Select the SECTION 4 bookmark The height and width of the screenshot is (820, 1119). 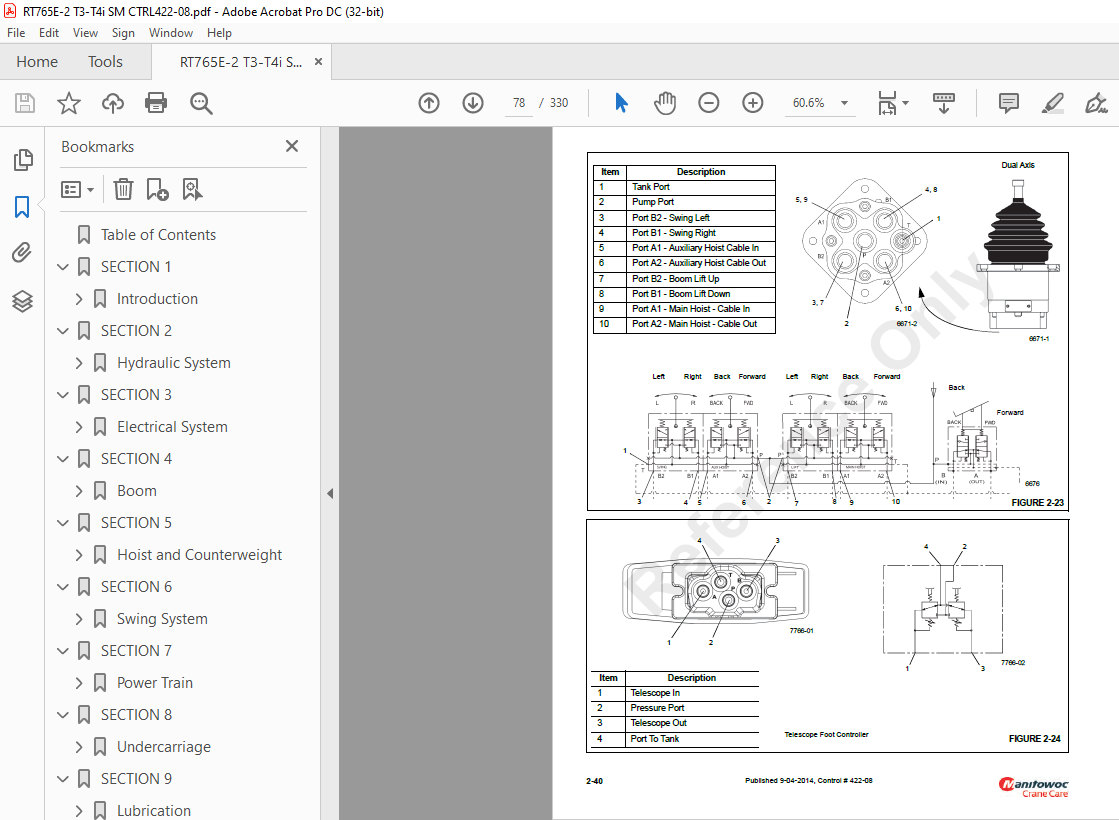click(x=136, y=459)
